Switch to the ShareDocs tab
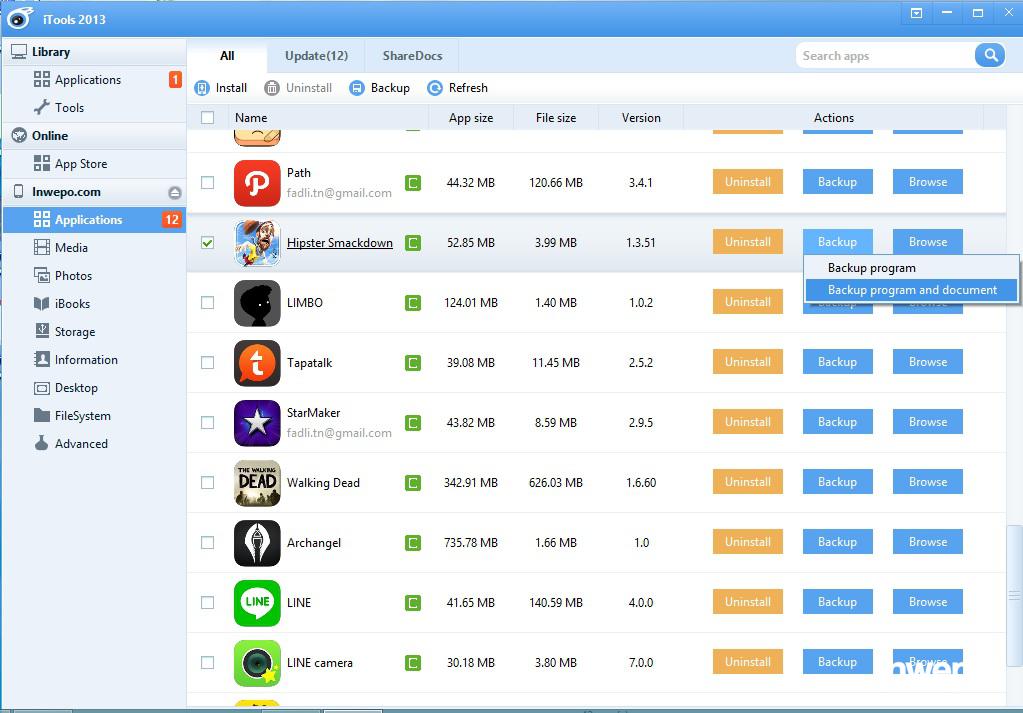This screenshot has width=1023, height=713. [412, 56]
